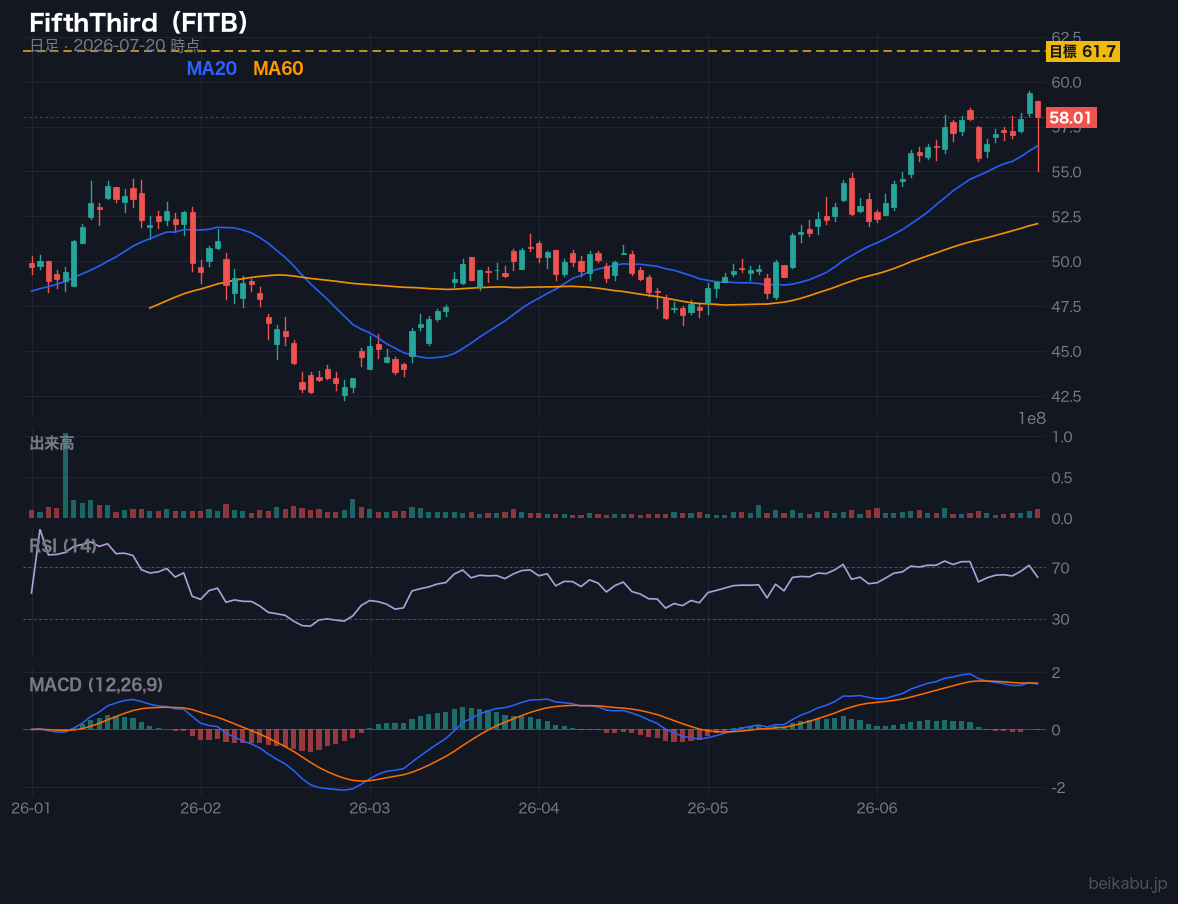Click the 26-04 date axis label

click(x=539, y=809)
